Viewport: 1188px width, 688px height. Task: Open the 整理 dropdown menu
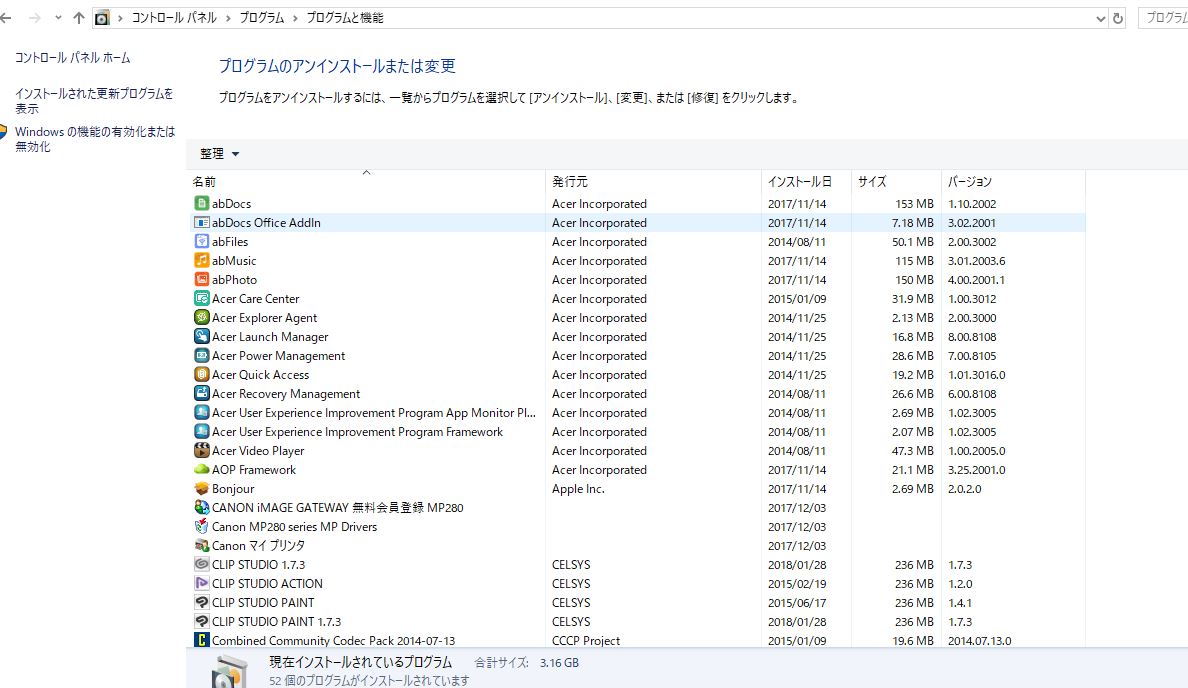click(x=219, y=154)
